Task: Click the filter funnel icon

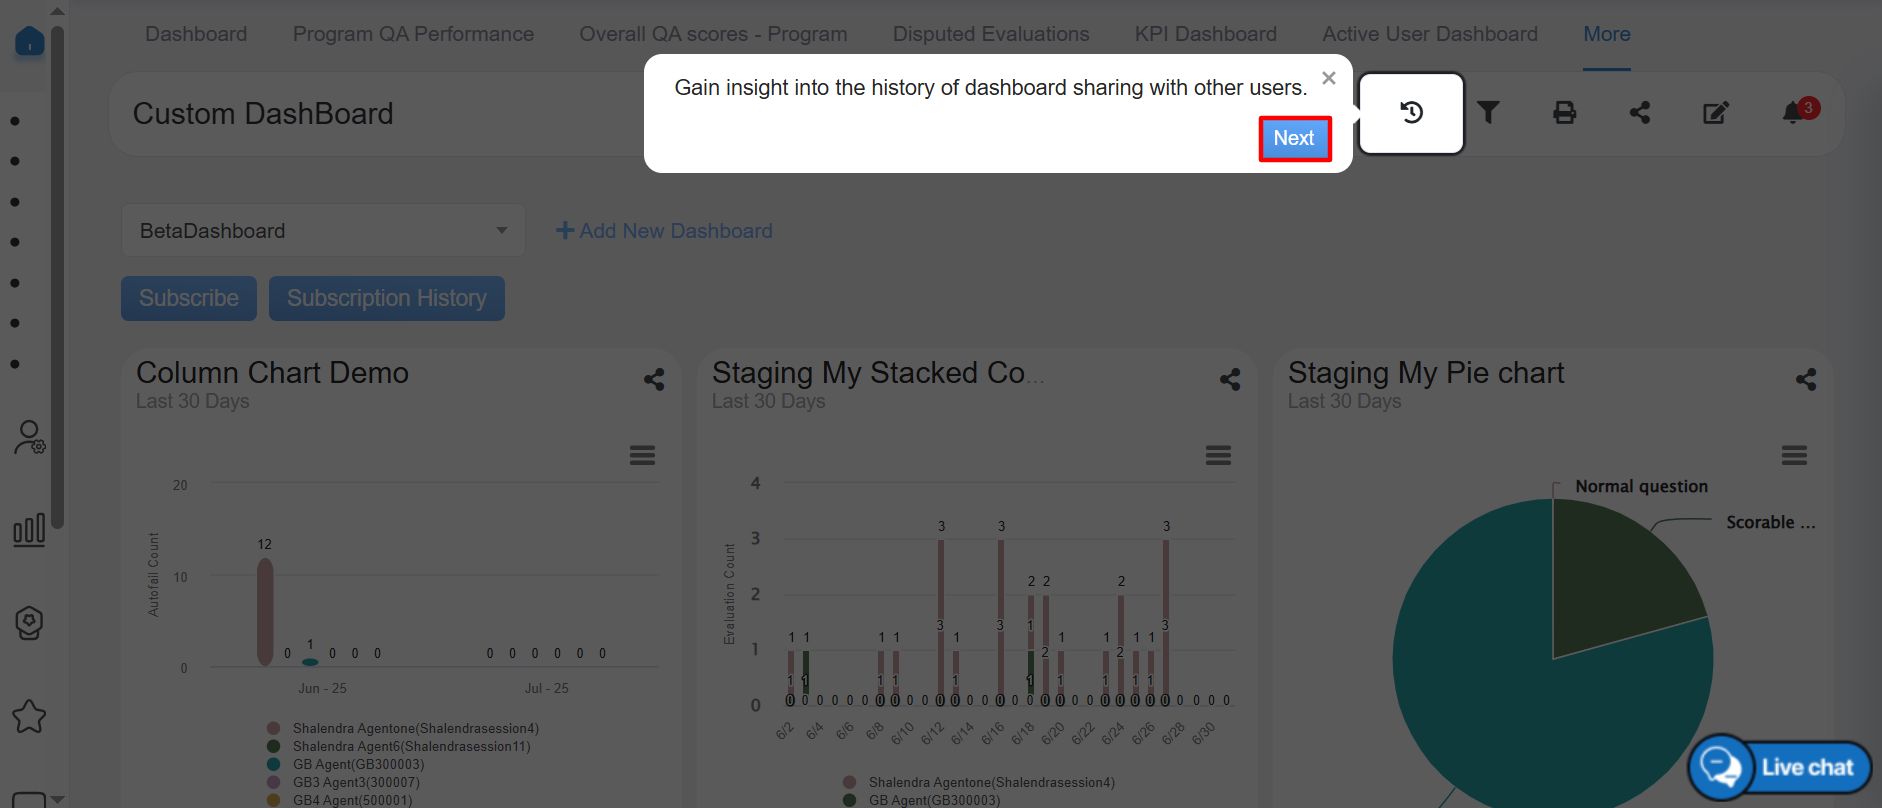Action: (1488, 113)
